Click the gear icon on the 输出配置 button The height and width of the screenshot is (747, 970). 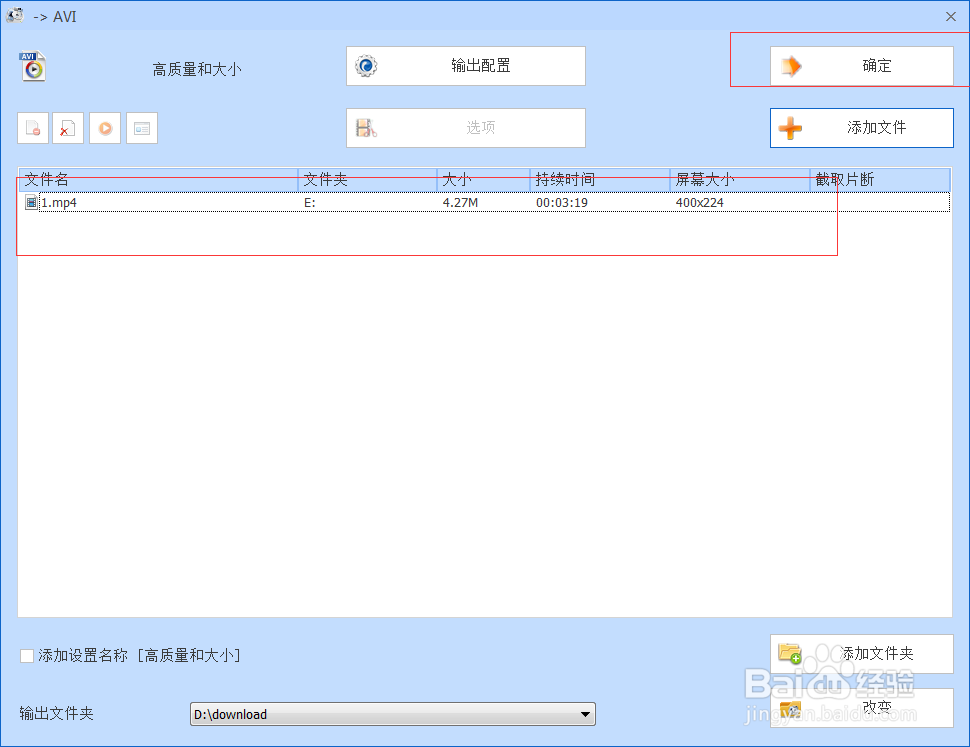pyautogui.click(x=366, y=66)
